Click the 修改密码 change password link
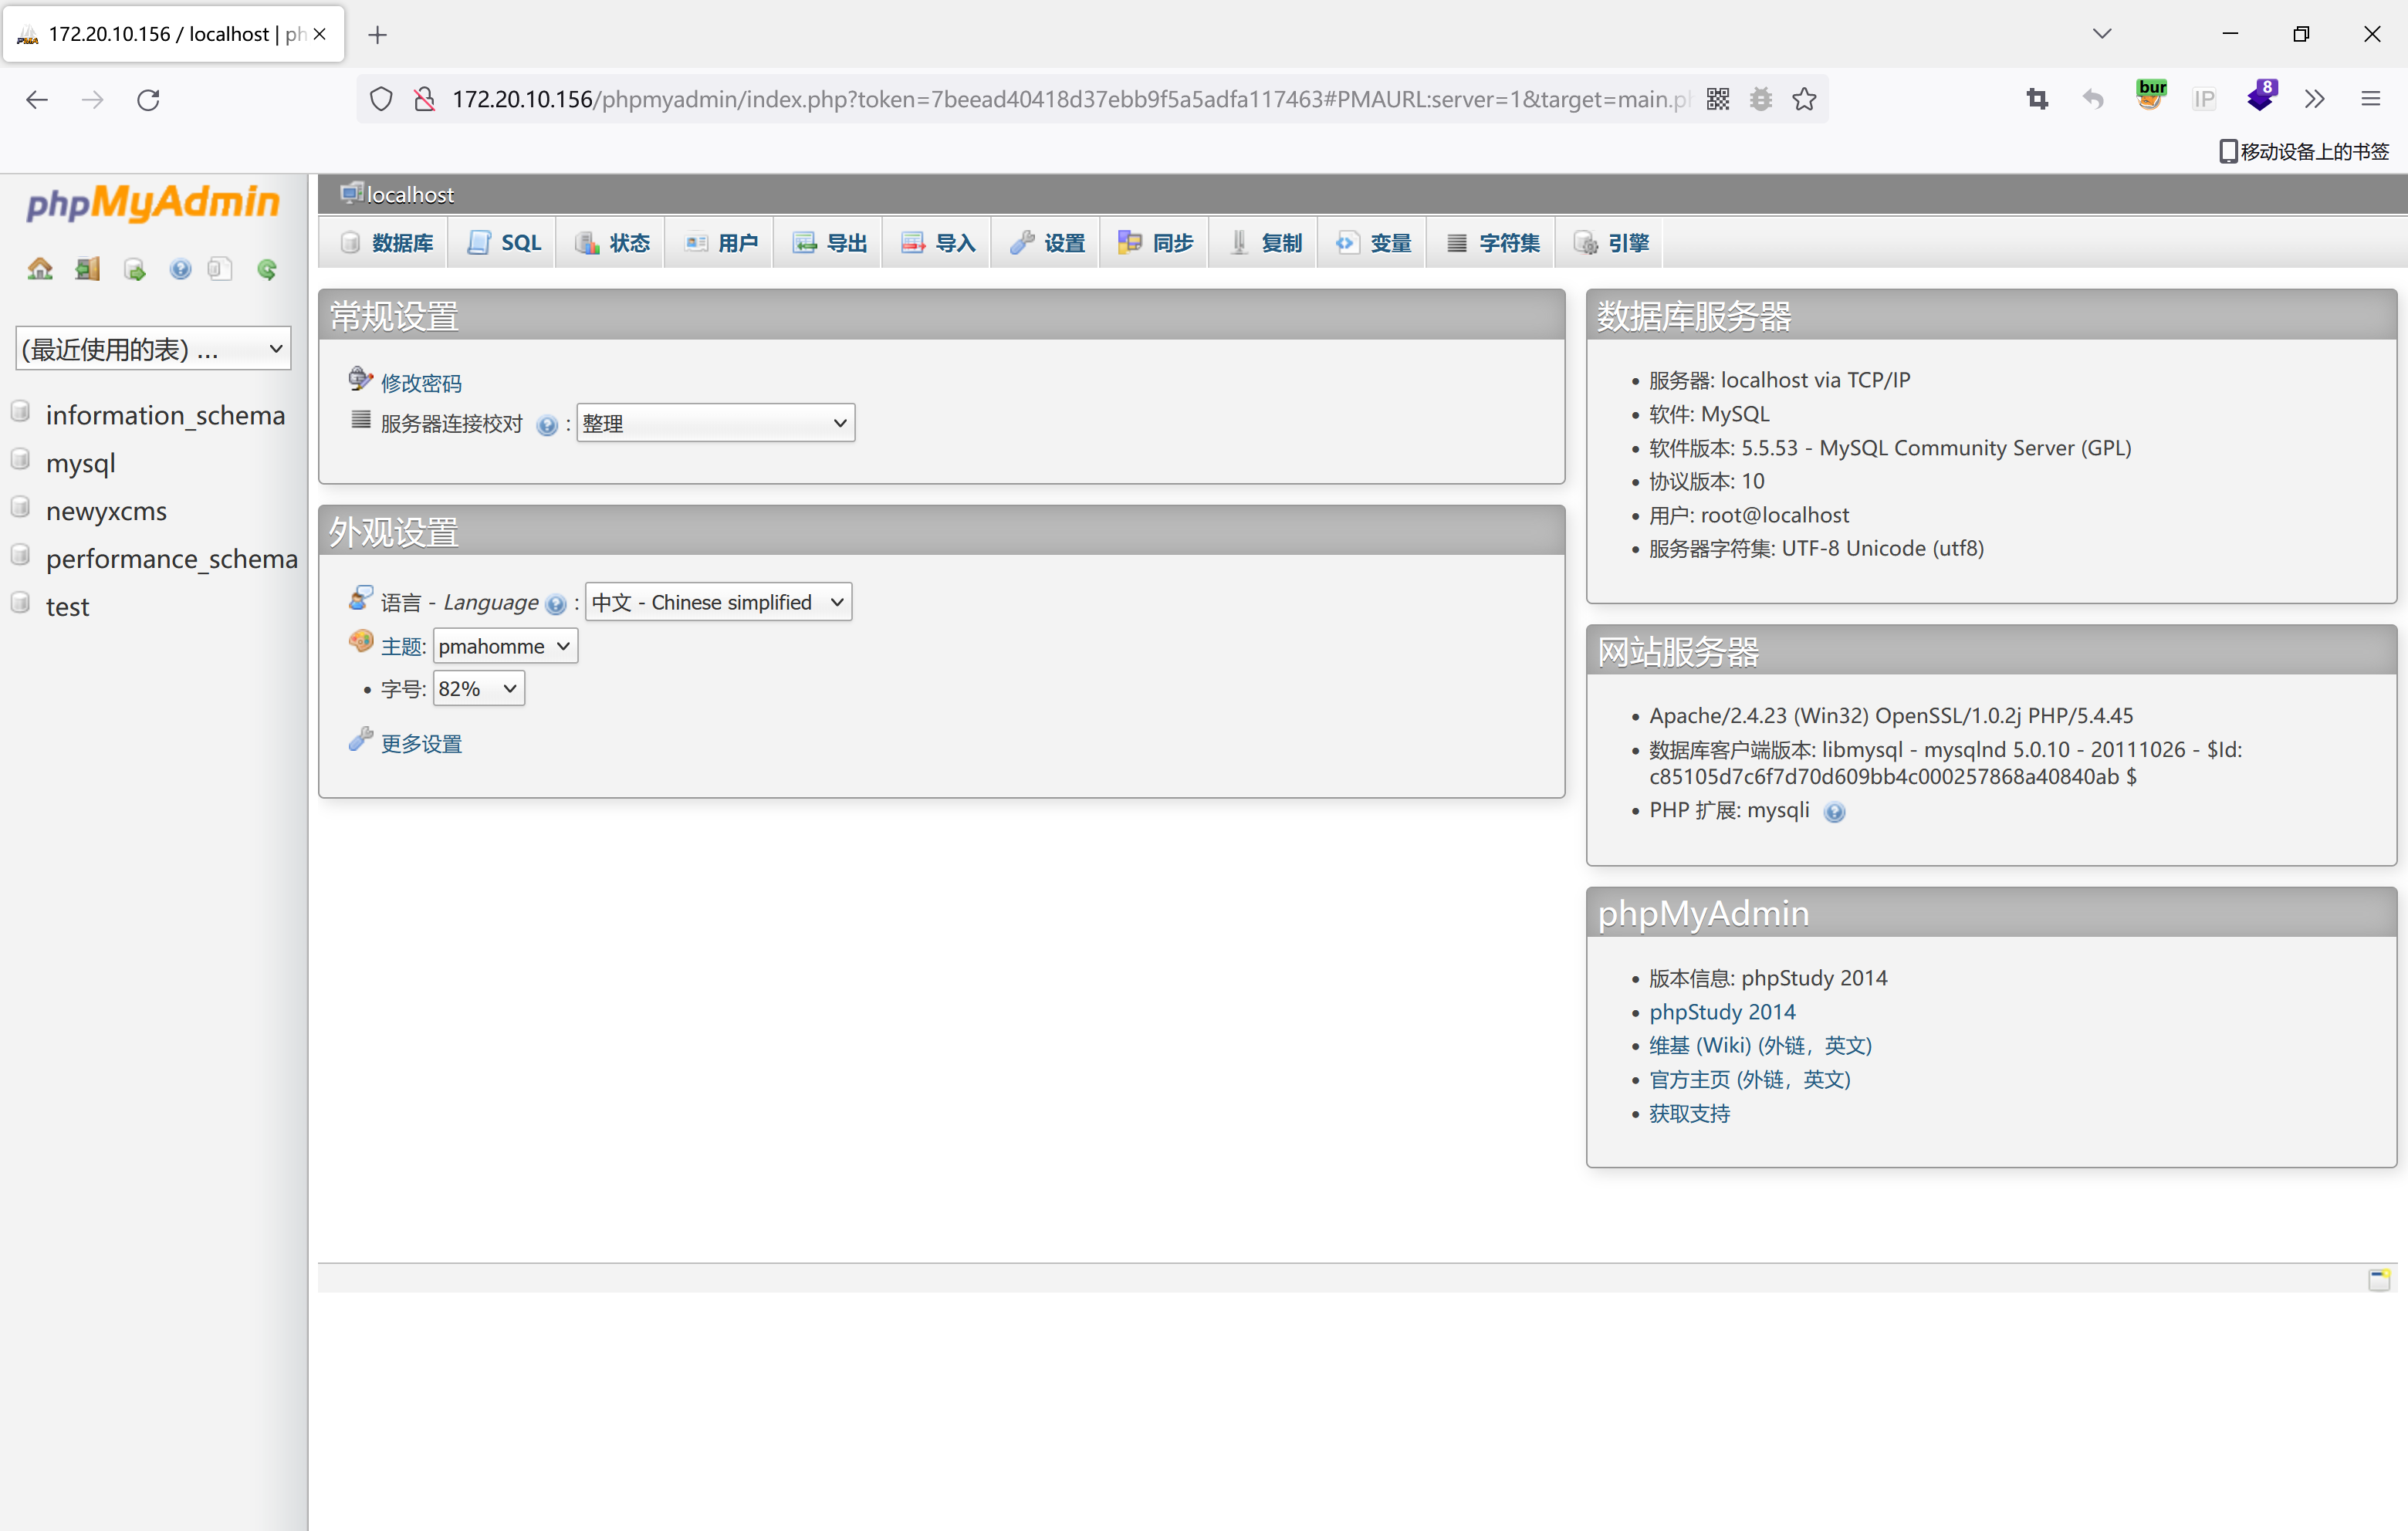 421,381
